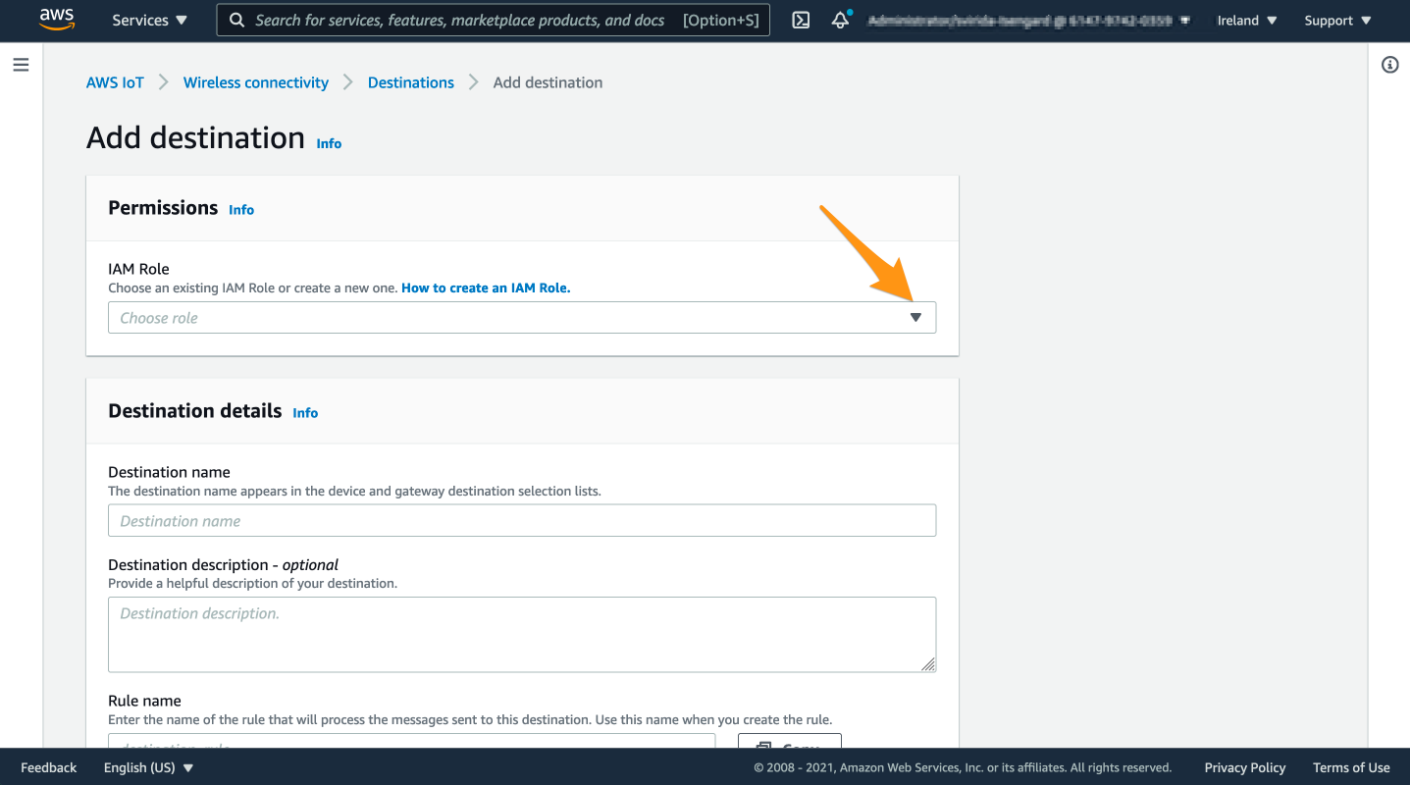This screenshot has width=1410, height=785.
Task: Open the Terms of Use link
Action: (x=1351, y=768)
